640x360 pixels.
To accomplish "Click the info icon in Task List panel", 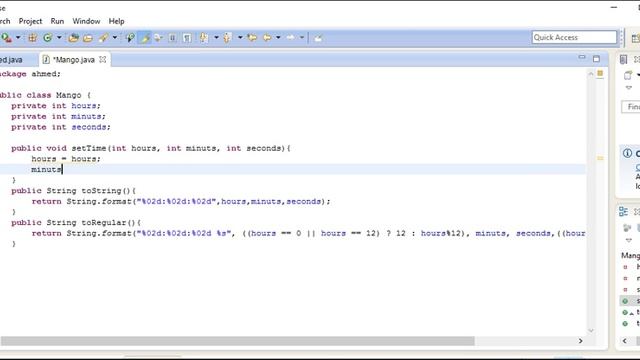I will click(627, 153).
